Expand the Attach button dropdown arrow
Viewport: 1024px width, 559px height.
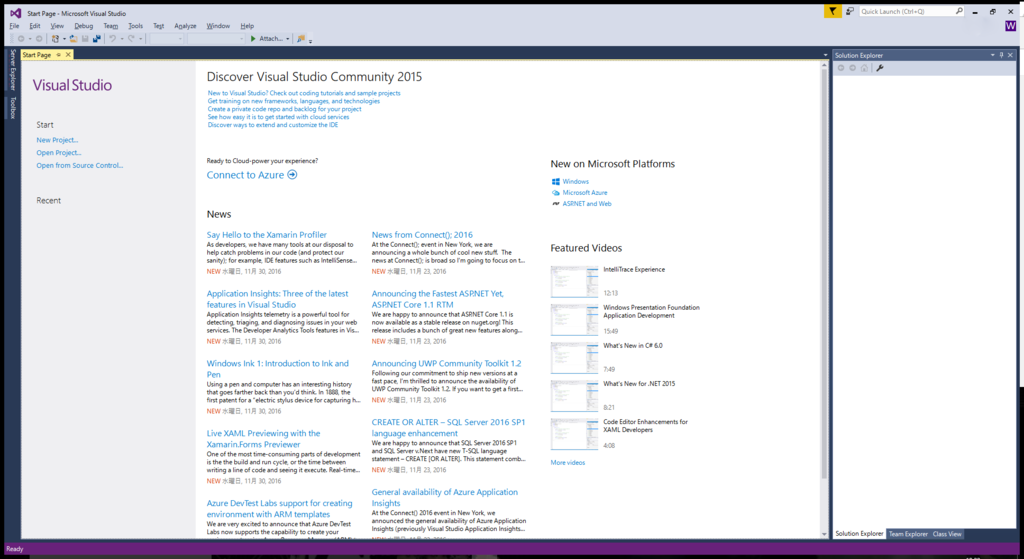tap(287, 39)
